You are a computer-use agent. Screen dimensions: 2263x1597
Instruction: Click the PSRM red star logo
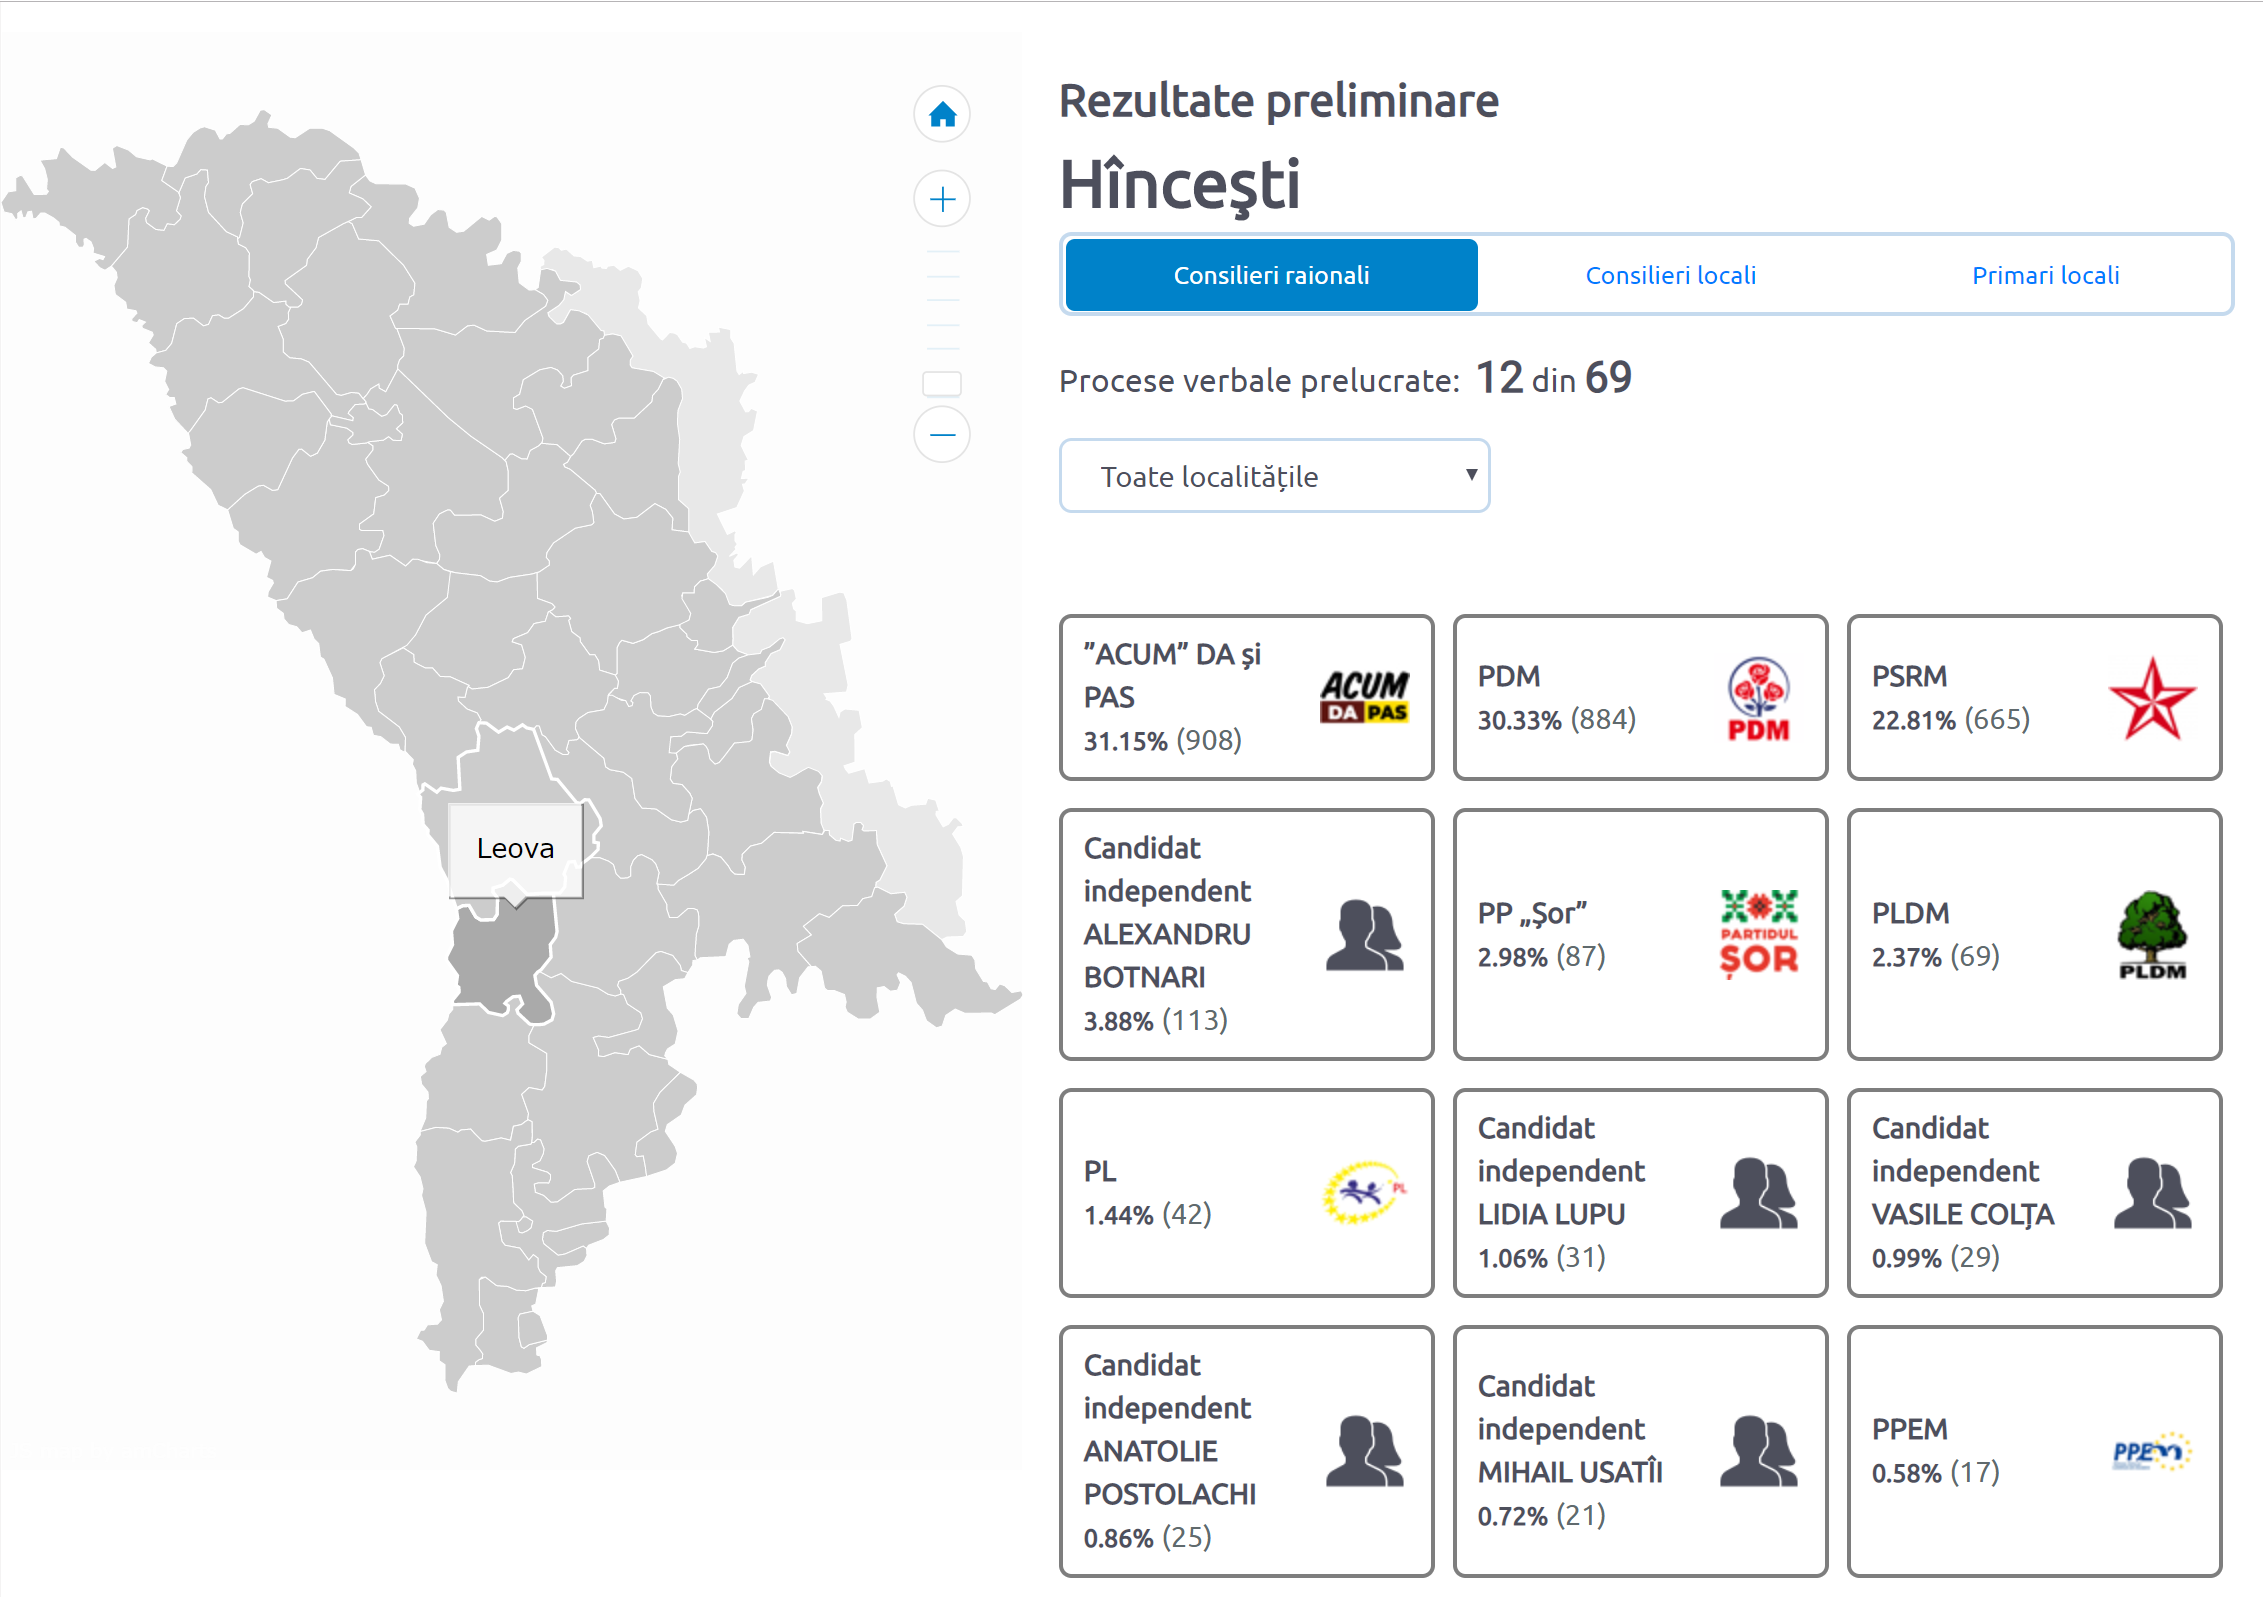click(x=2152, y=698)
